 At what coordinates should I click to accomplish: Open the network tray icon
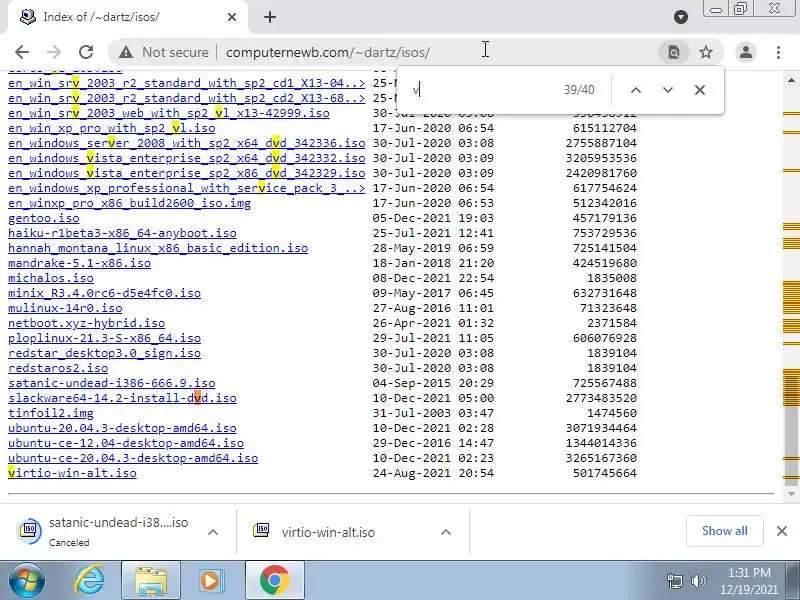pos(675,581)
